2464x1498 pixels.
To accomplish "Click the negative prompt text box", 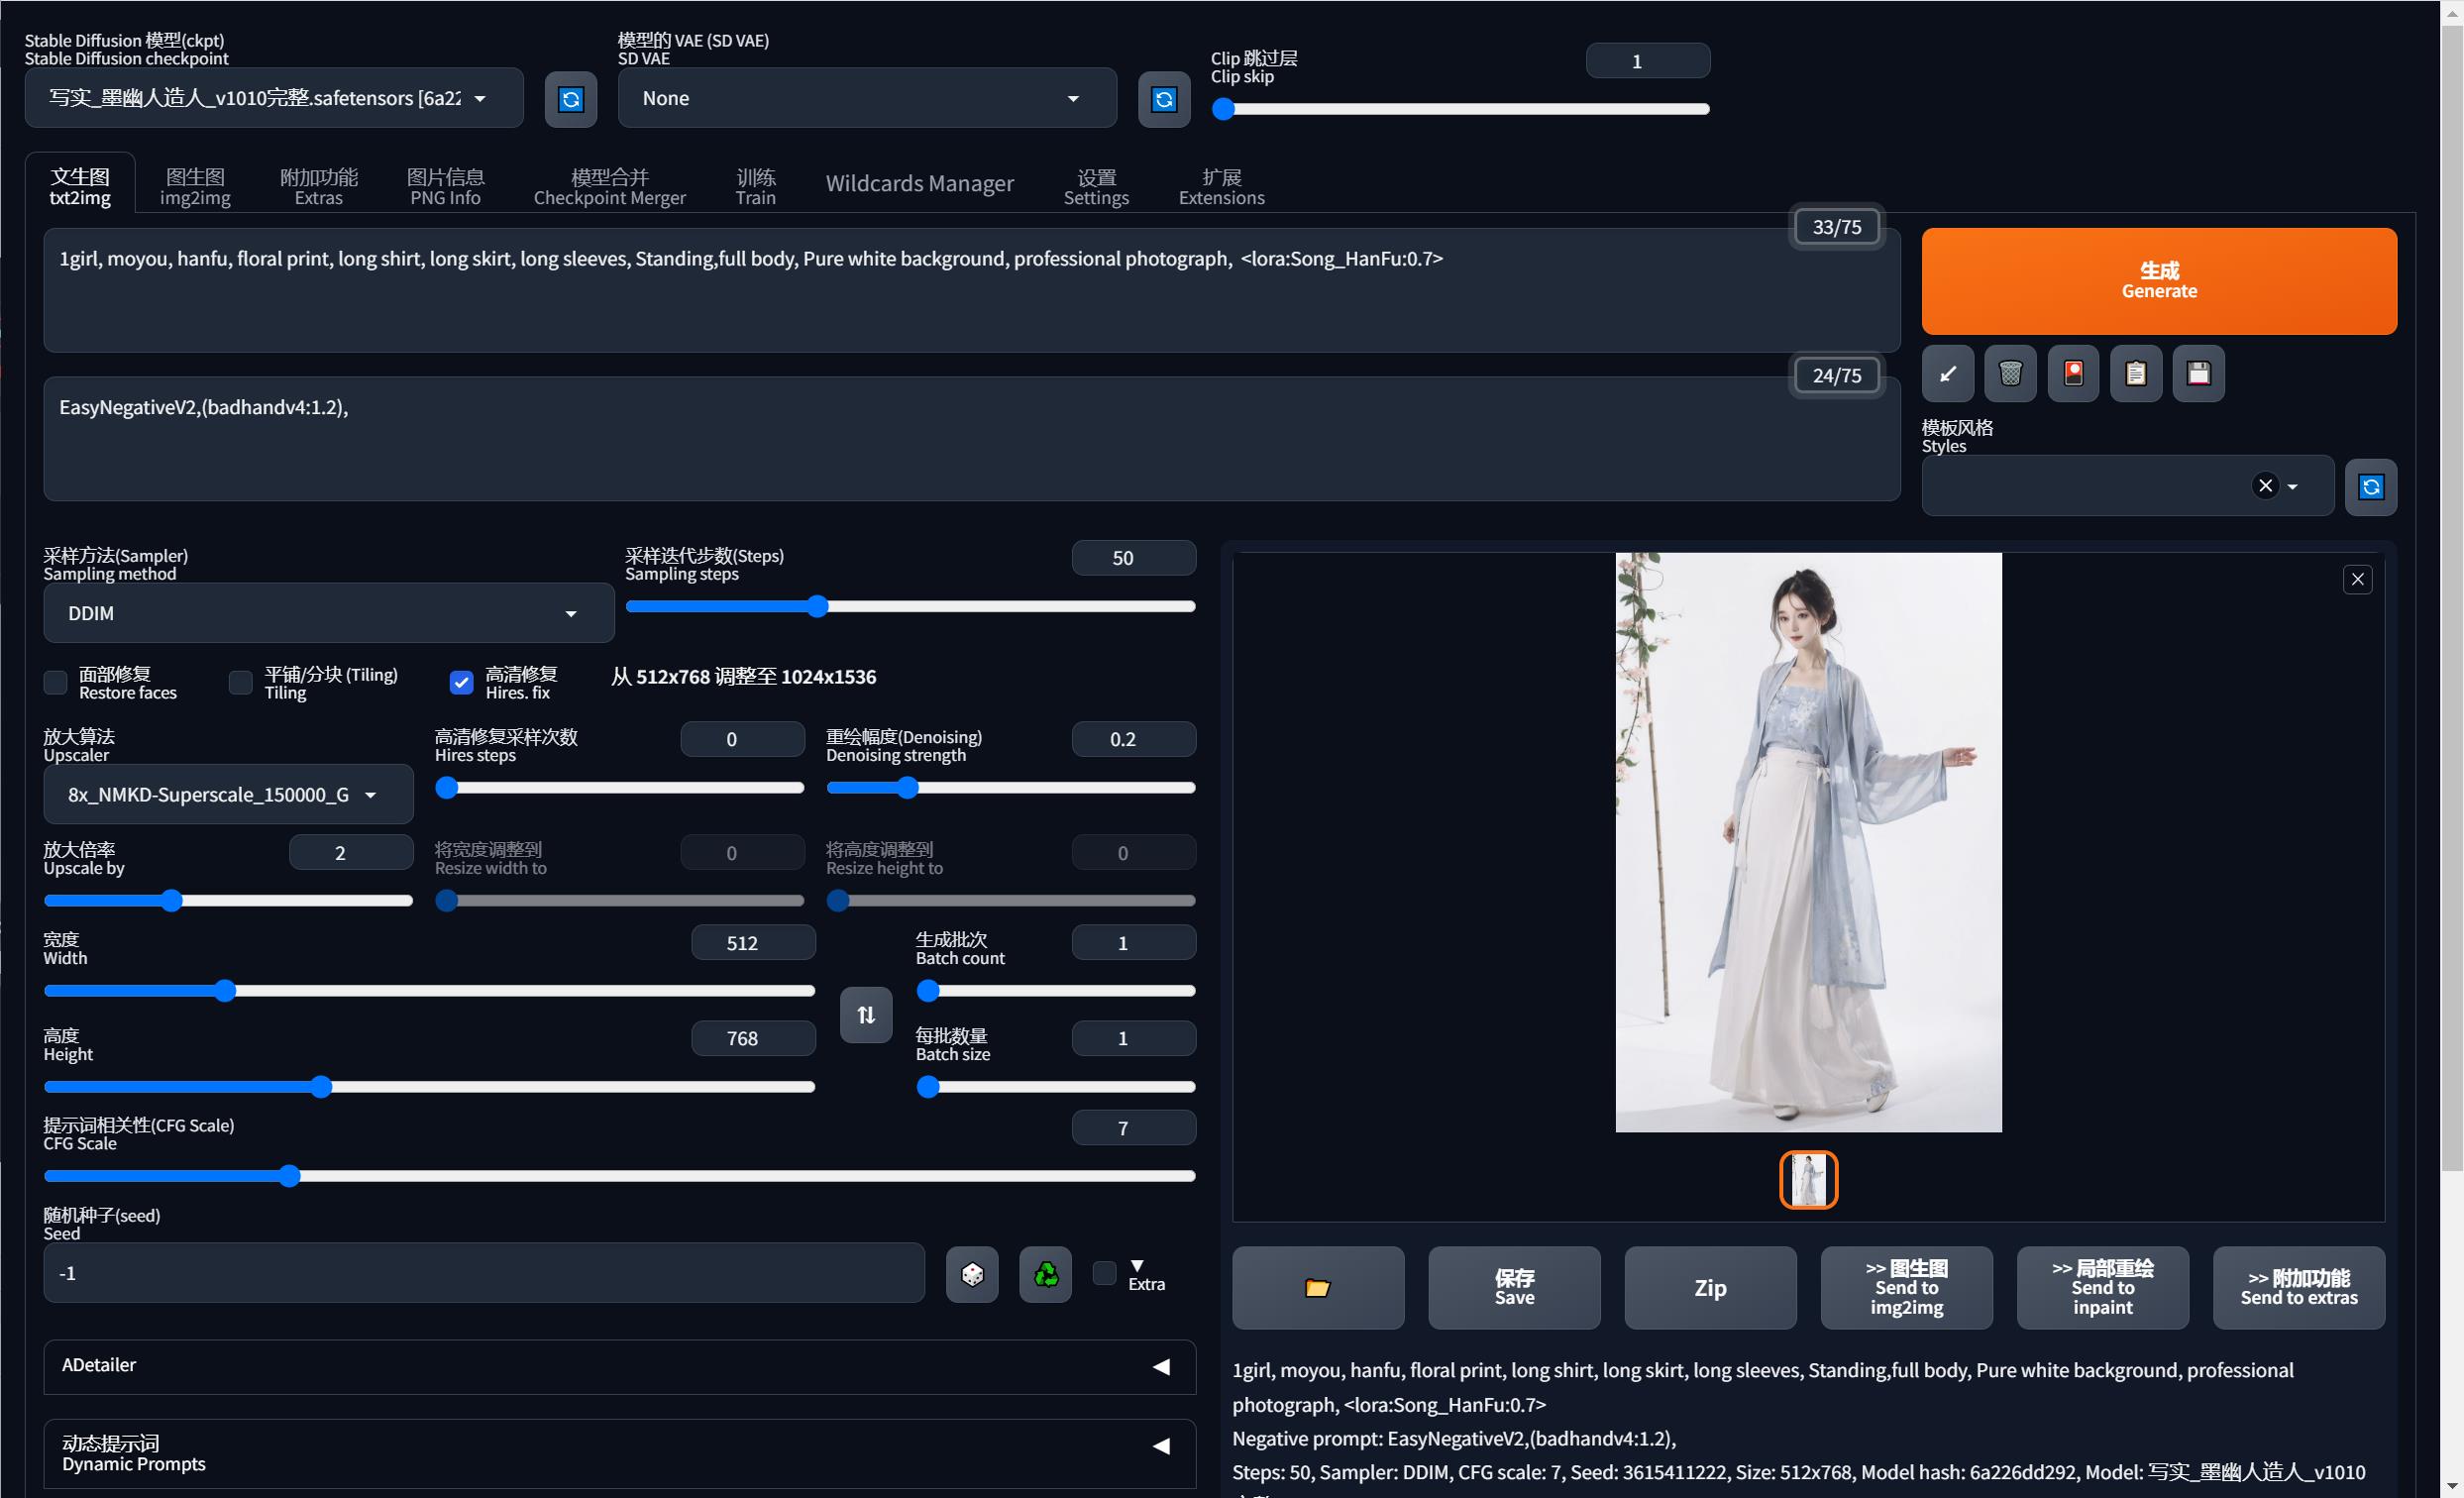I will [x=971, y=438].
